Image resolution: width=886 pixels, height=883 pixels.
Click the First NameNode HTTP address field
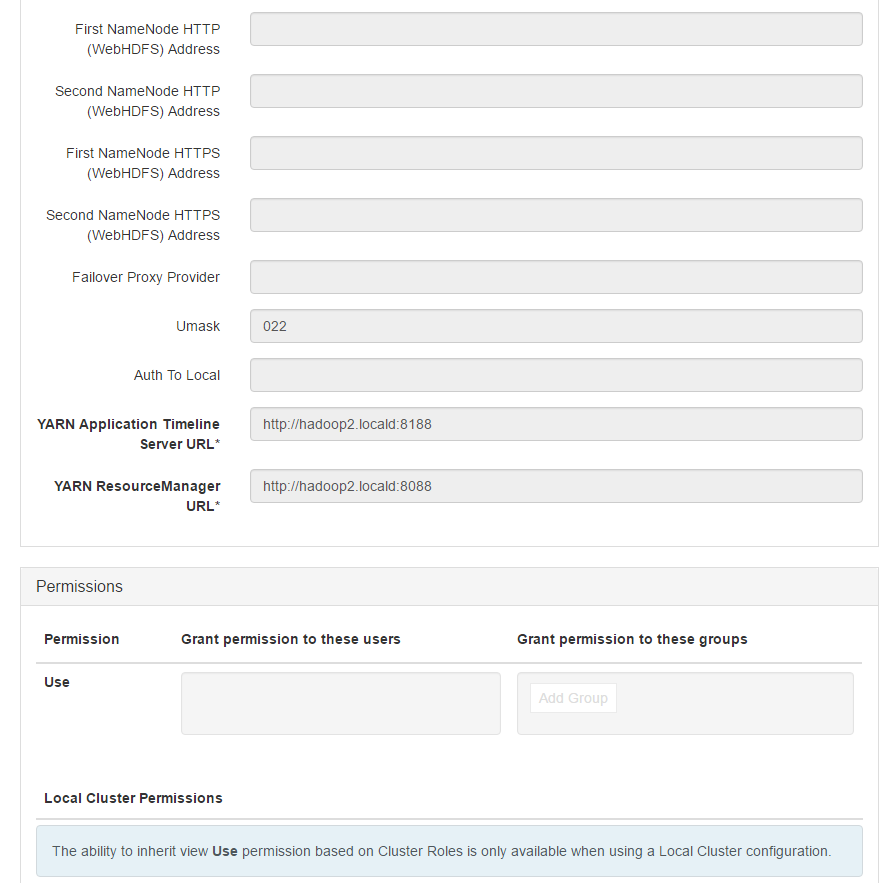tap(556, 29)
